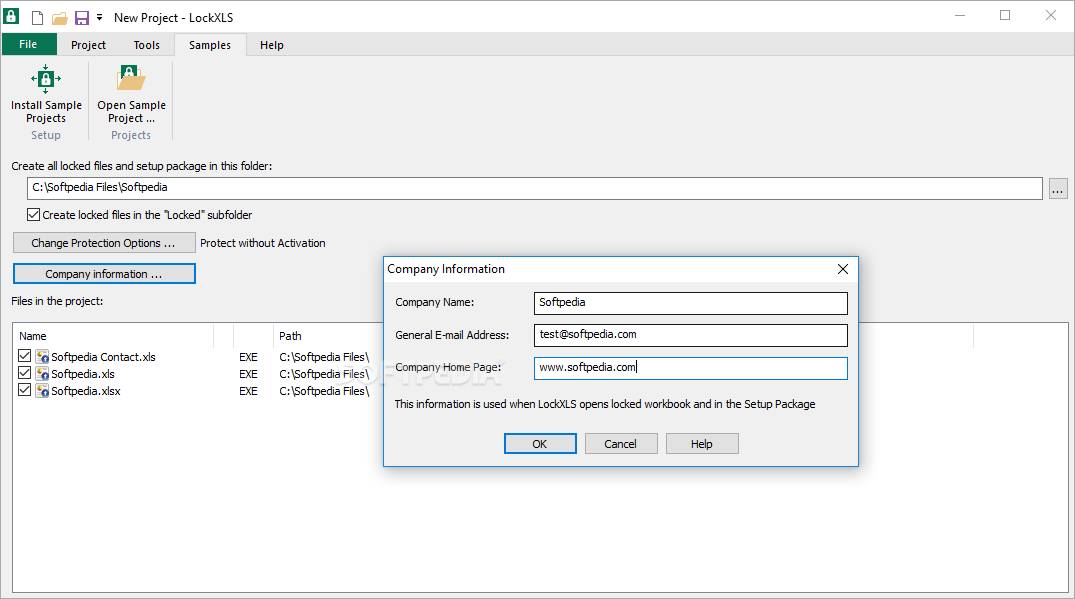The width and height of the screenshot is (1075, 599).
Task: Maximize the LockXLS window
Action: pos(1005,16)
